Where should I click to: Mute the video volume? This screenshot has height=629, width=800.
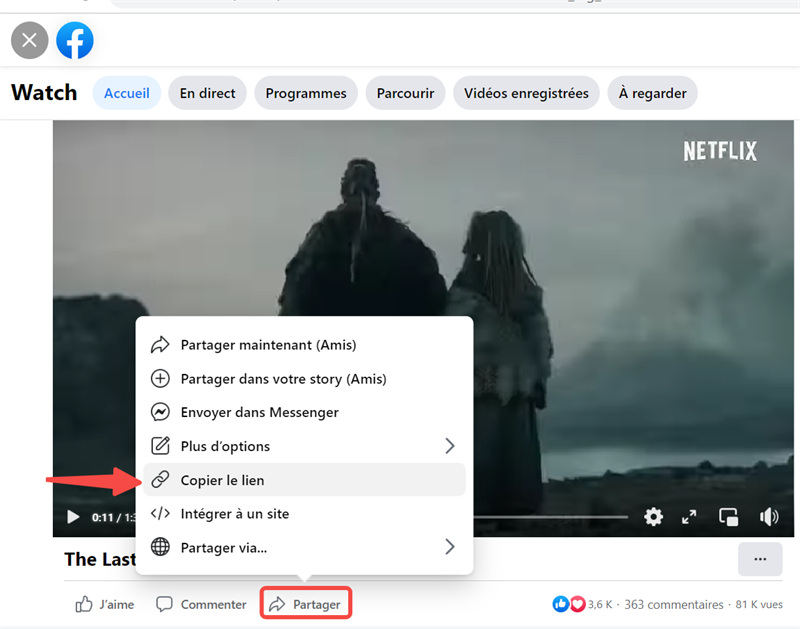(x=769, y=517)
